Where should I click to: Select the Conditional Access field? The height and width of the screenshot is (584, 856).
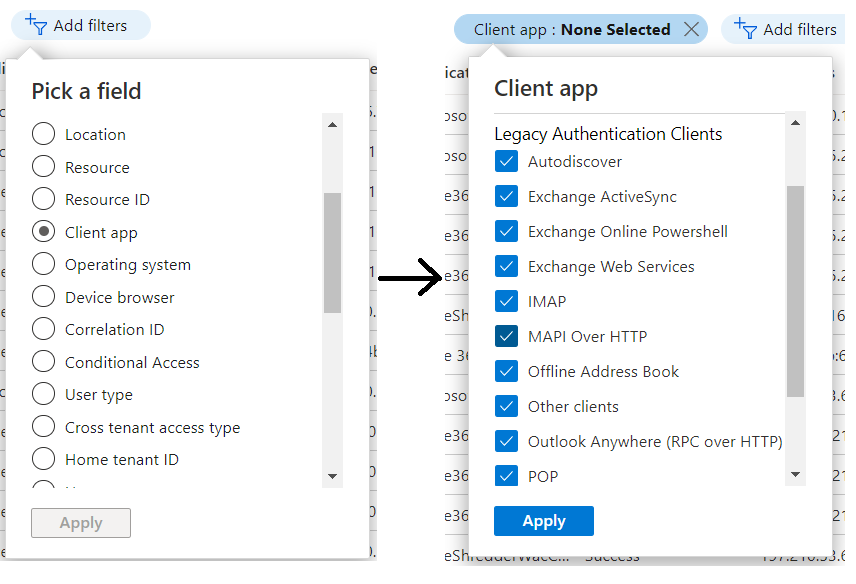click(43, 361)
